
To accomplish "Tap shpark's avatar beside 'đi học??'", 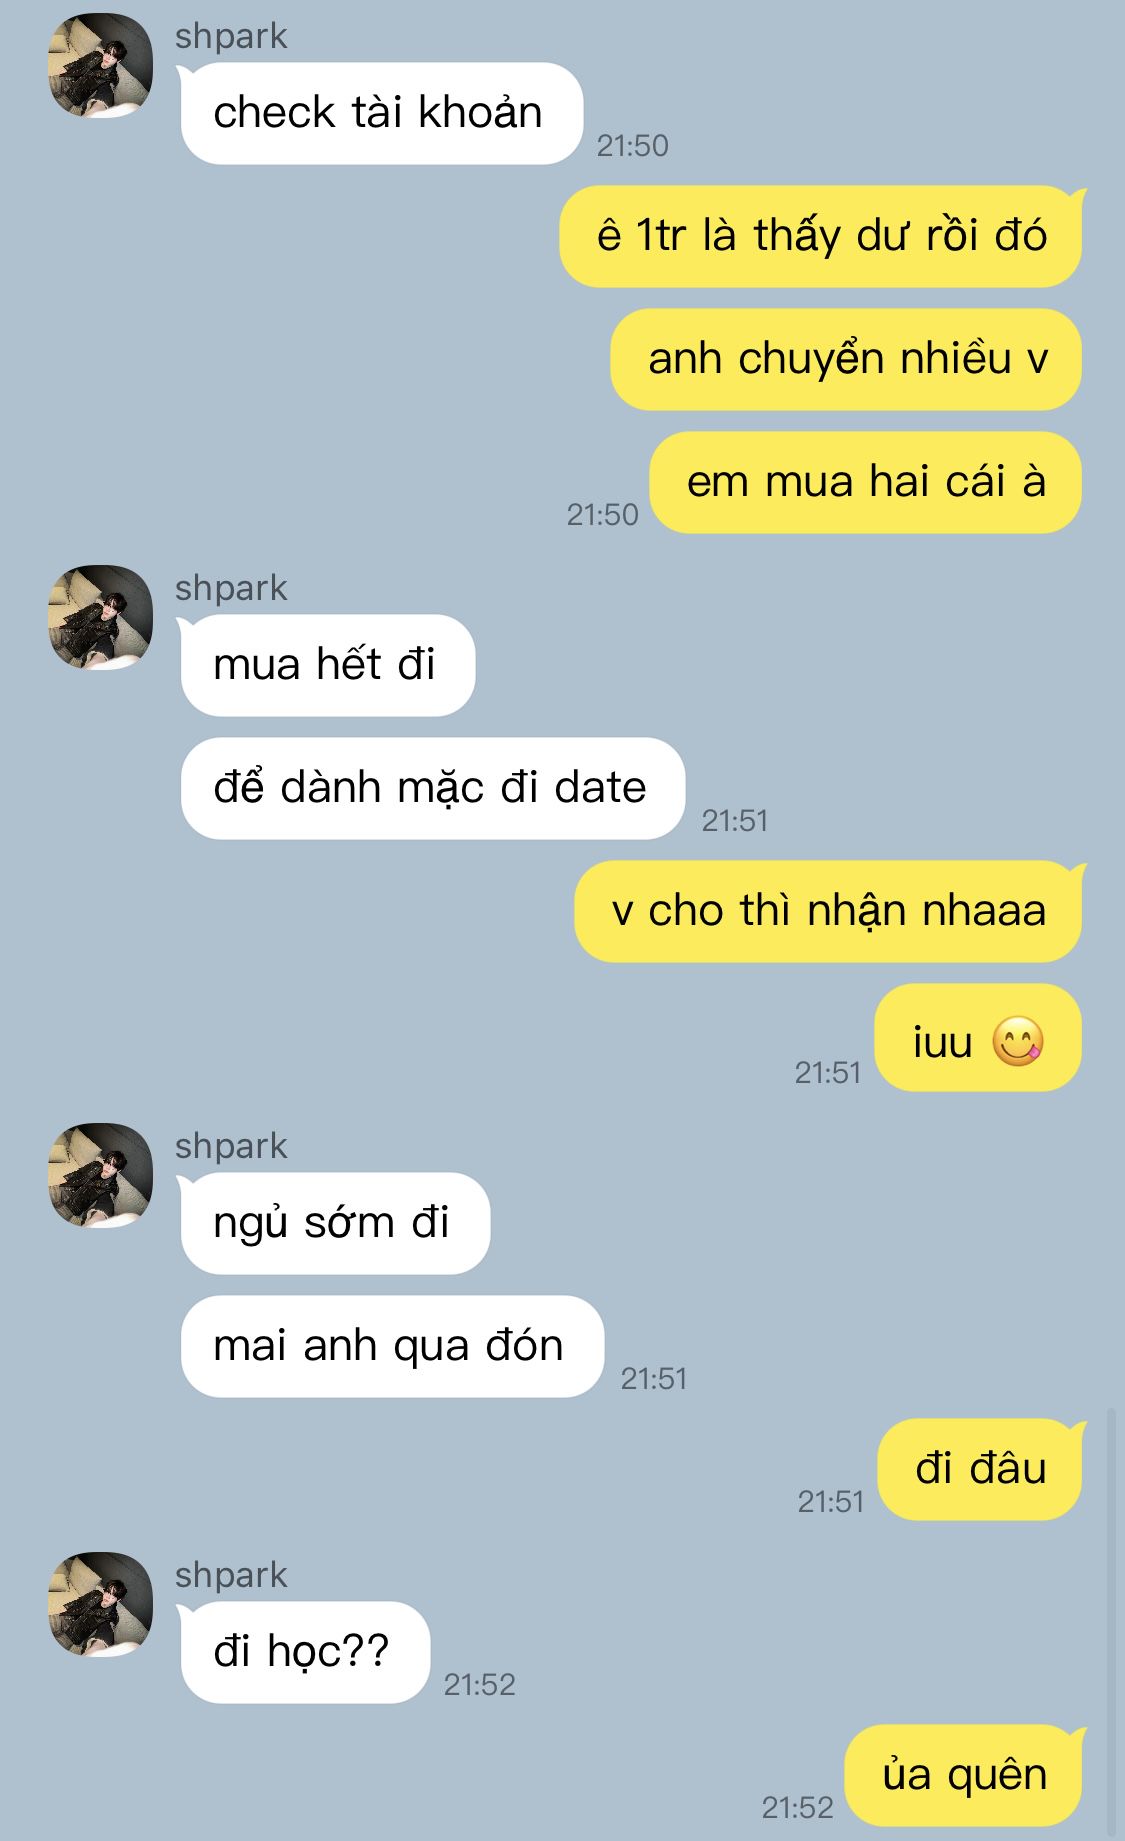I will pyautogui.click(x=100, y=1604).
